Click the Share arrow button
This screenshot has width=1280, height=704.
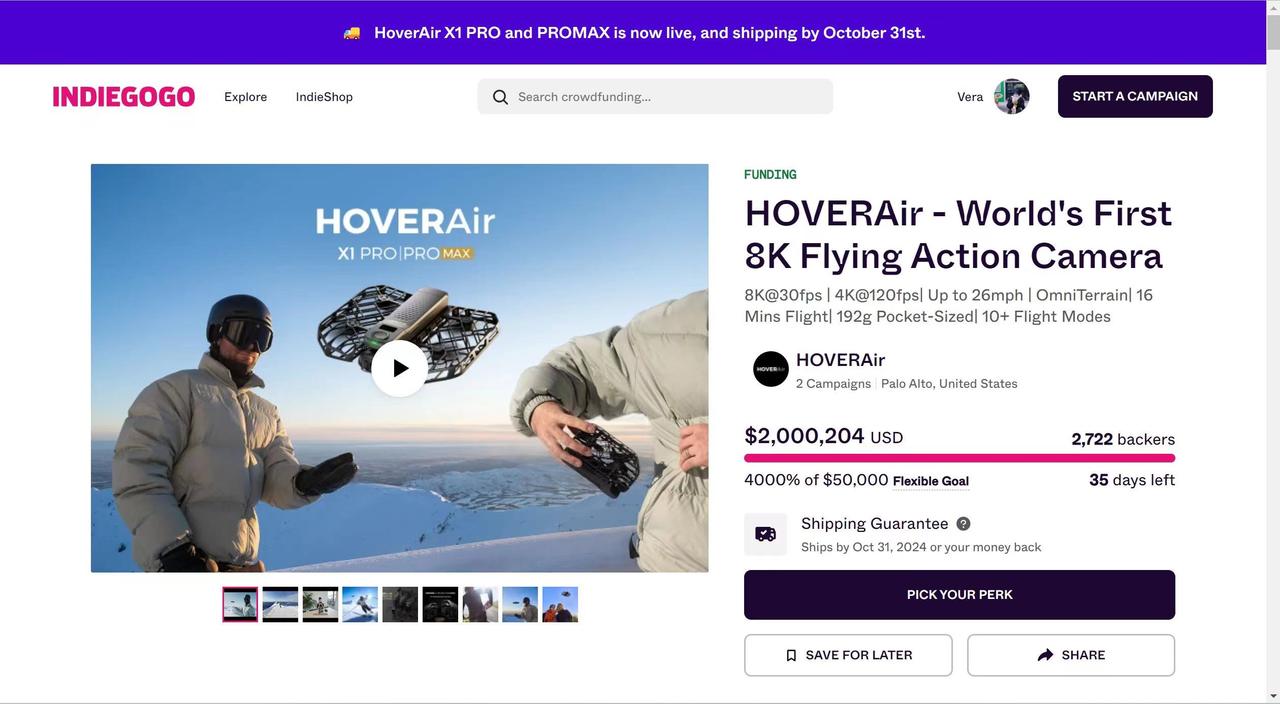tap(1070, 655)
